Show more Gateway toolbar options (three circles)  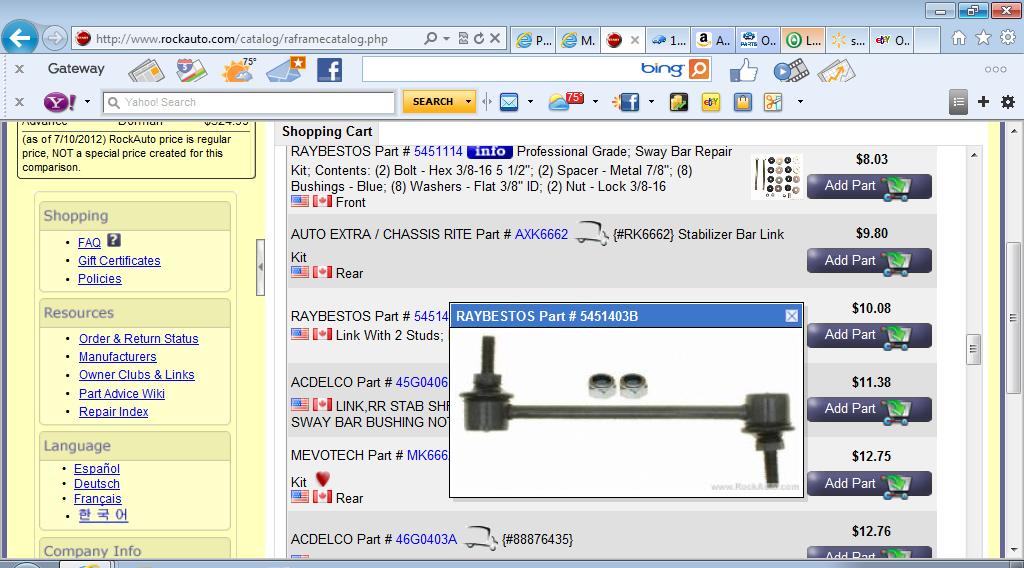click(x=995, y=69)
